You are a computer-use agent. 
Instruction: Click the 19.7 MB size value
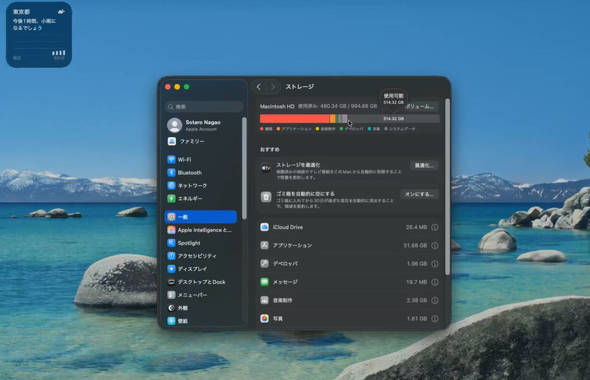pyautogui.click(x=417, y=282)
